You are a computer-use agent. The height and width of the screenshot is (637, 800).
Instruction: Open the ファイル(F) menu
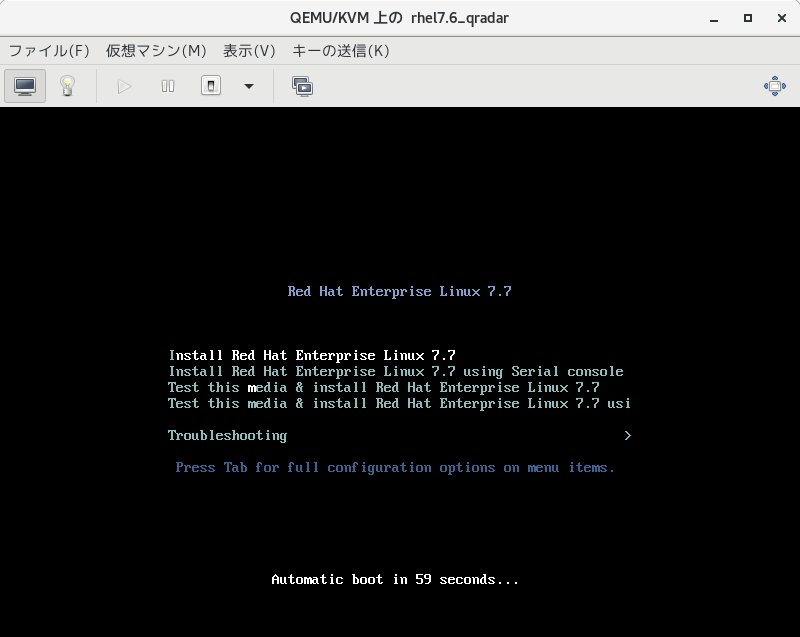coord(49,51)
